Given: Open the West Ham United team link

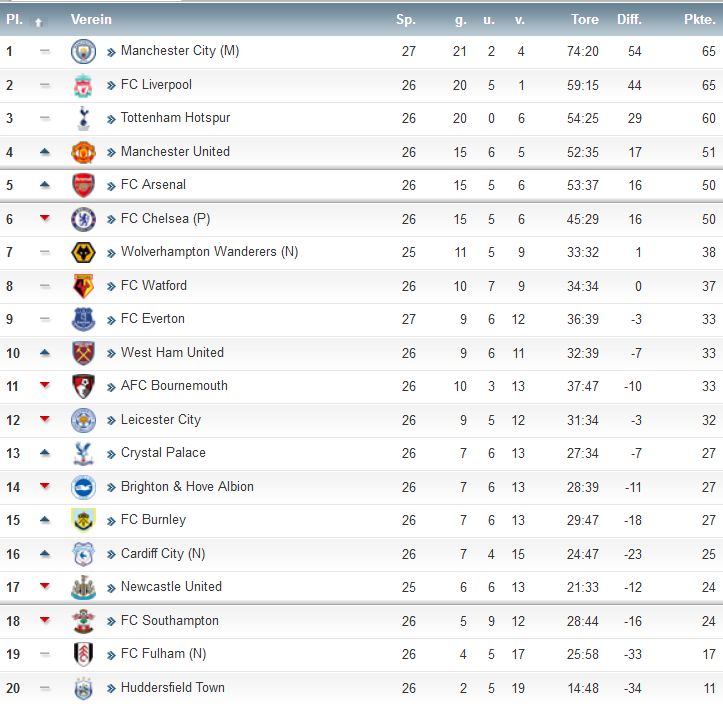Looking at the screenshot, I should 172,353.
